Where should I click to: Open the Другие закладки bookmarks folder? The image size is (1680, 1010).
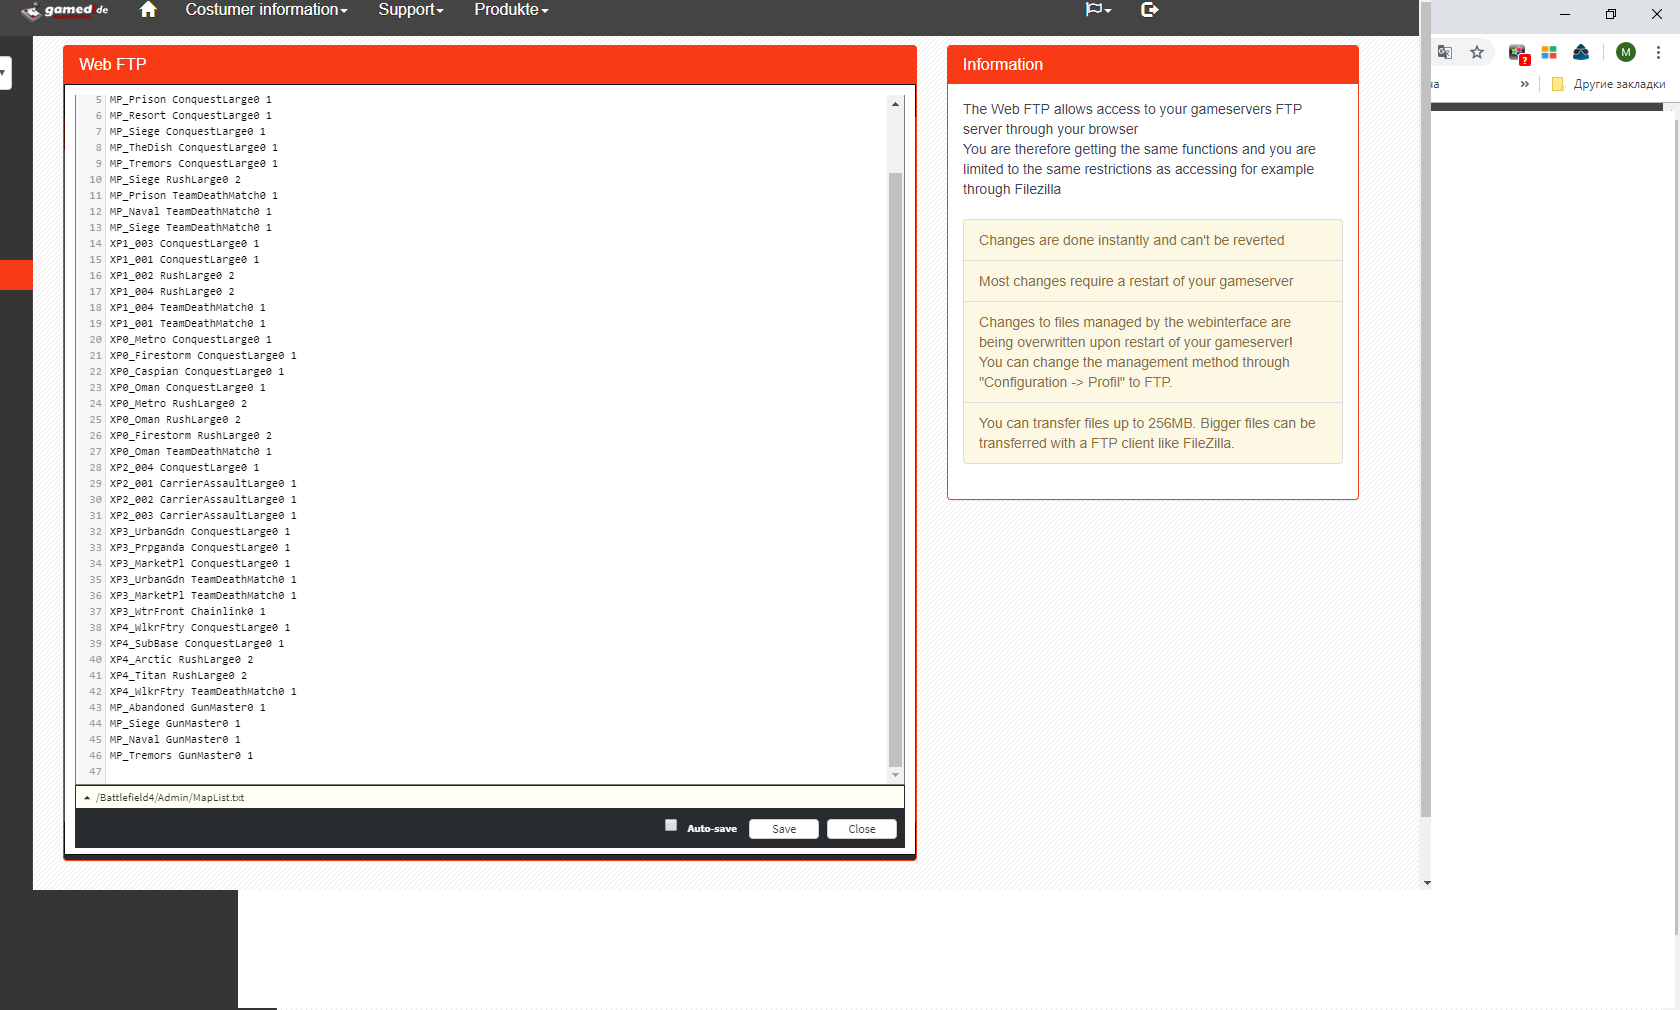1609,84
